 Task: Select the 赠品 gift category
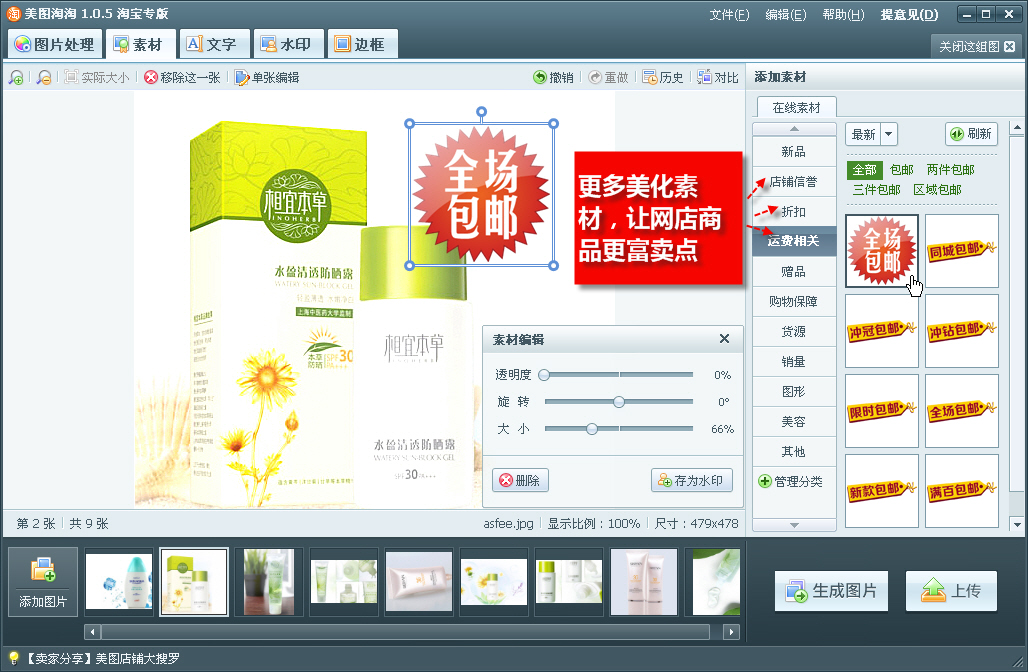[x=794, y=271]
